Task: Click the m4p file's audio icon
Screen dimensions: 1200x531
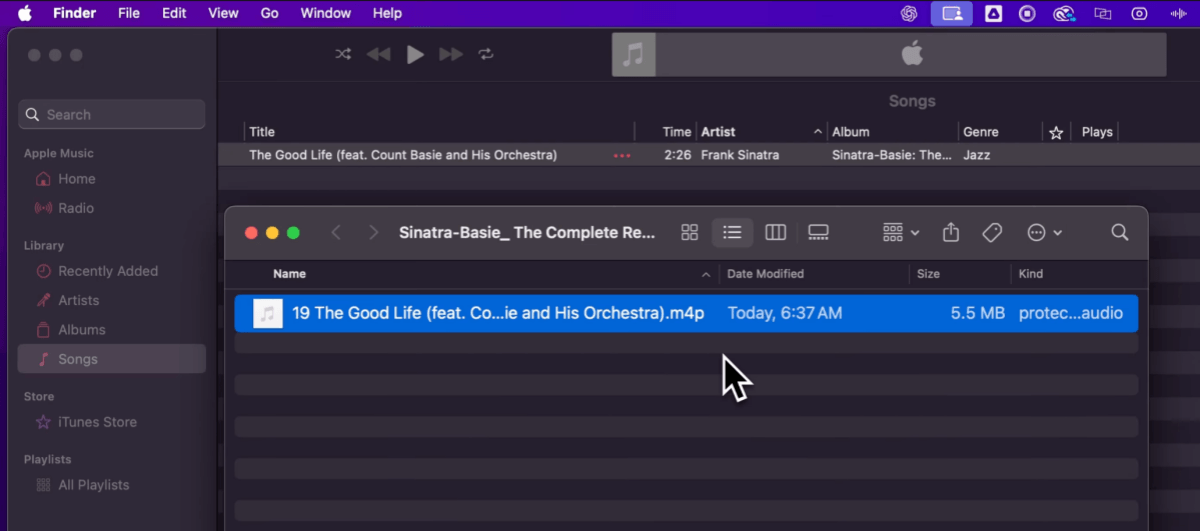Action: [267, 313]
